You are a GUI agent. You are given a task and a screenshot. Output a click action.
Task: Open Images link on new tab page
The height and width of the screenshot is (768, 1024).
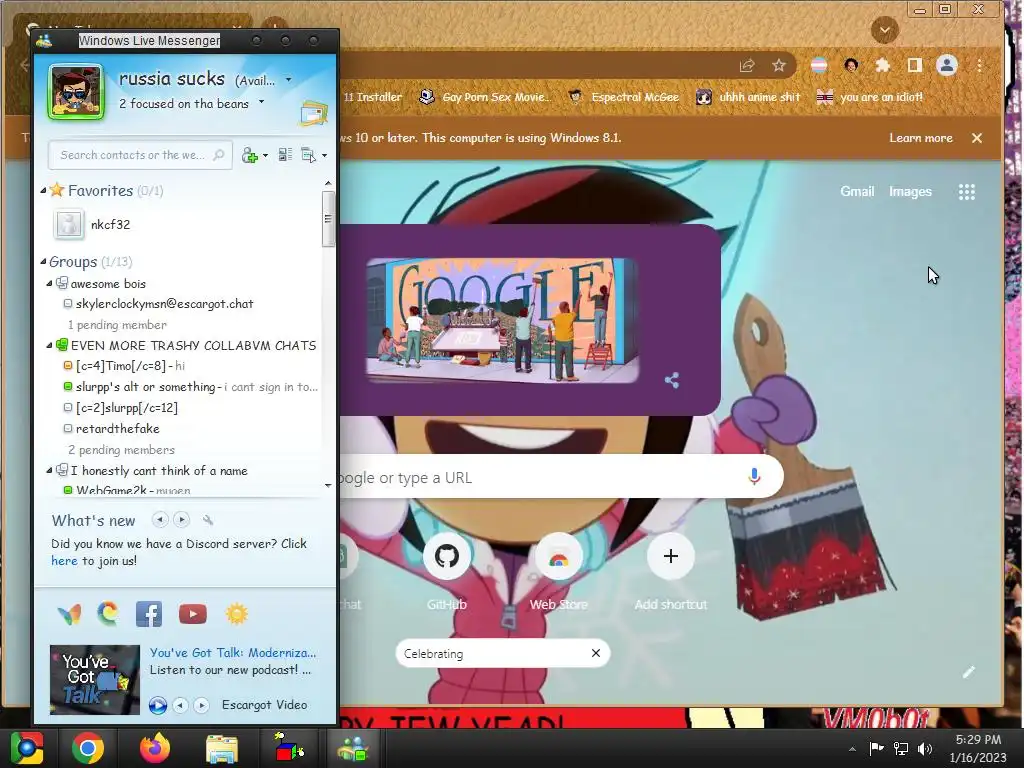pos(910,191)
